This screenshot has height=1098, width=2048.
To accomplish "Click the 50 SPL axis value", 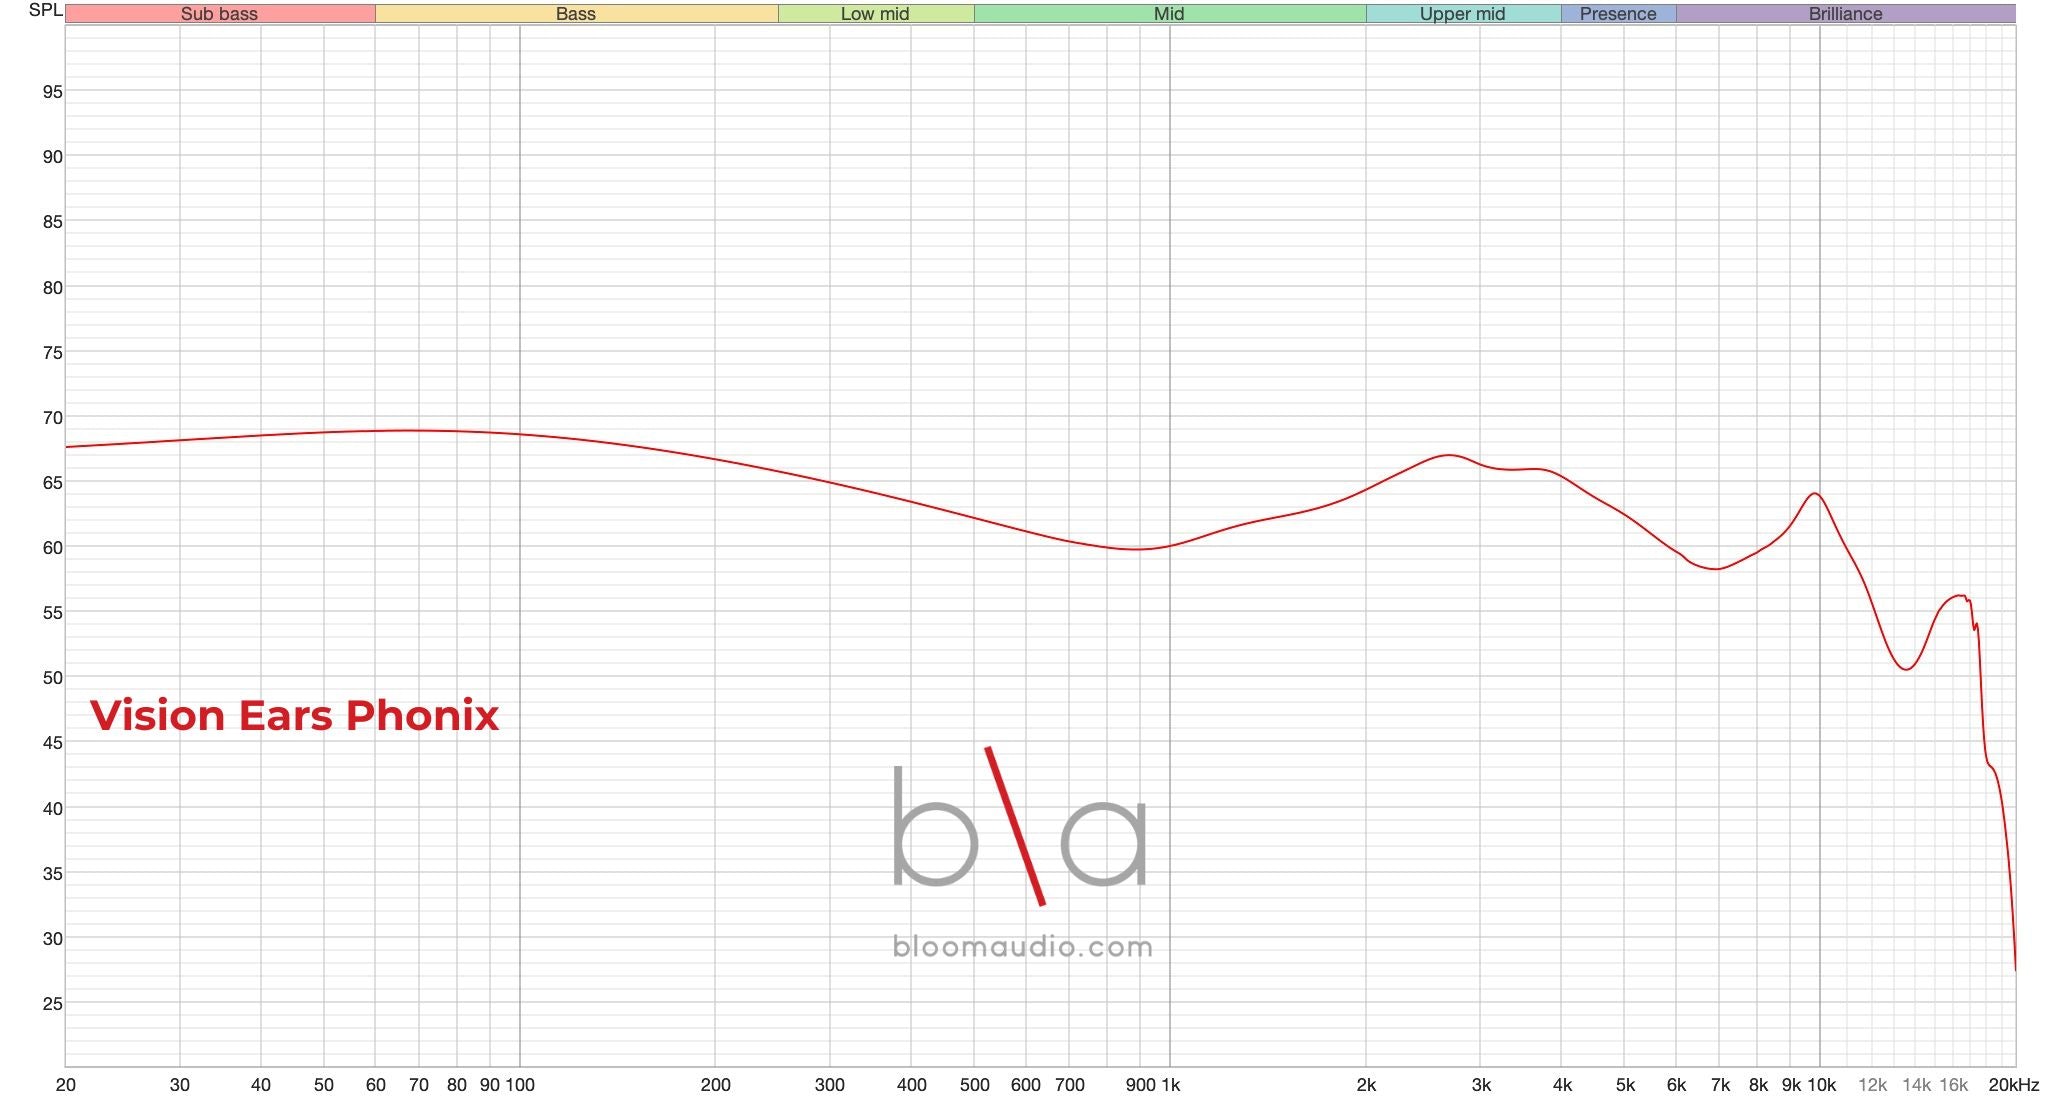I will [x=52, y=678].
